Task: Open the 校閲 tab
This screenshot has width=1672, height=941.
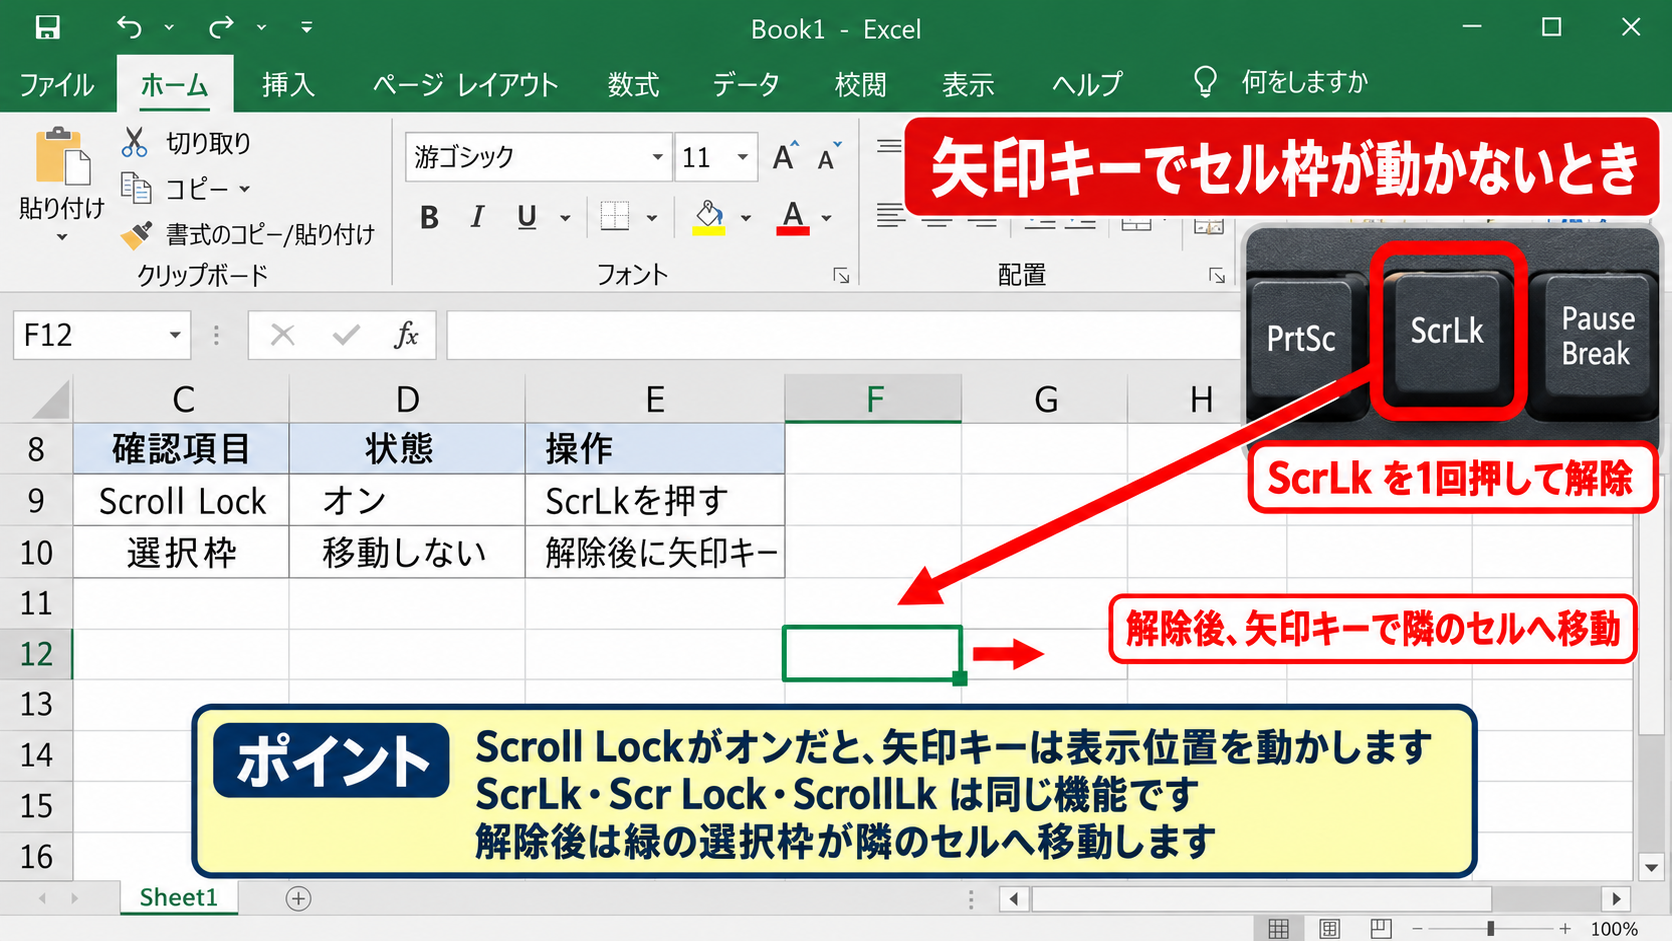Action: (x=860, y=84)
